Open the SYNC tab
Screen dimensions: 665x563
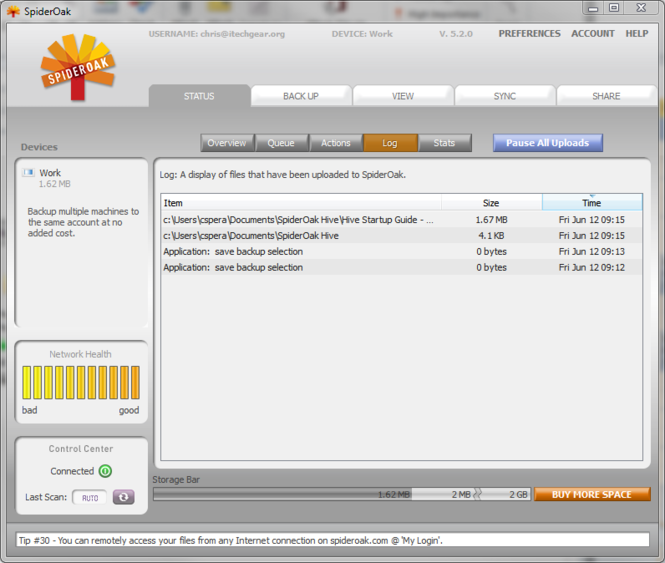pyautogui.click(x=504, y=96)
